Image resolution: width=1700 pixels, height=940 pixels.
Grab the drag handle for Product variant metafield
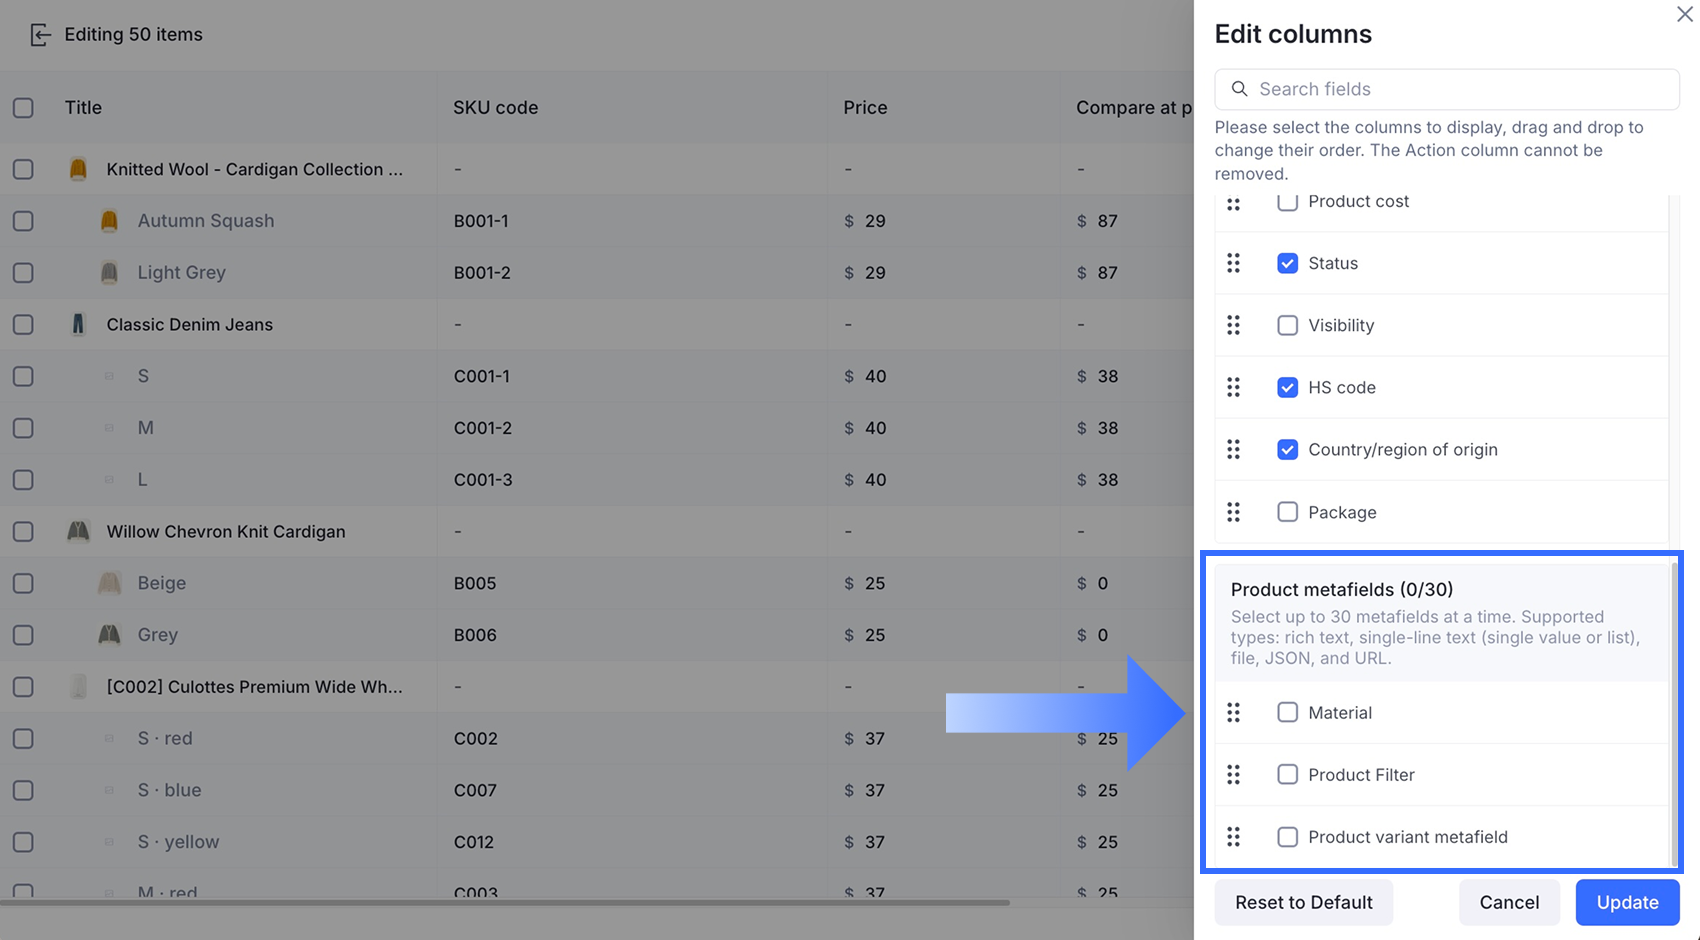[1233, 837]
